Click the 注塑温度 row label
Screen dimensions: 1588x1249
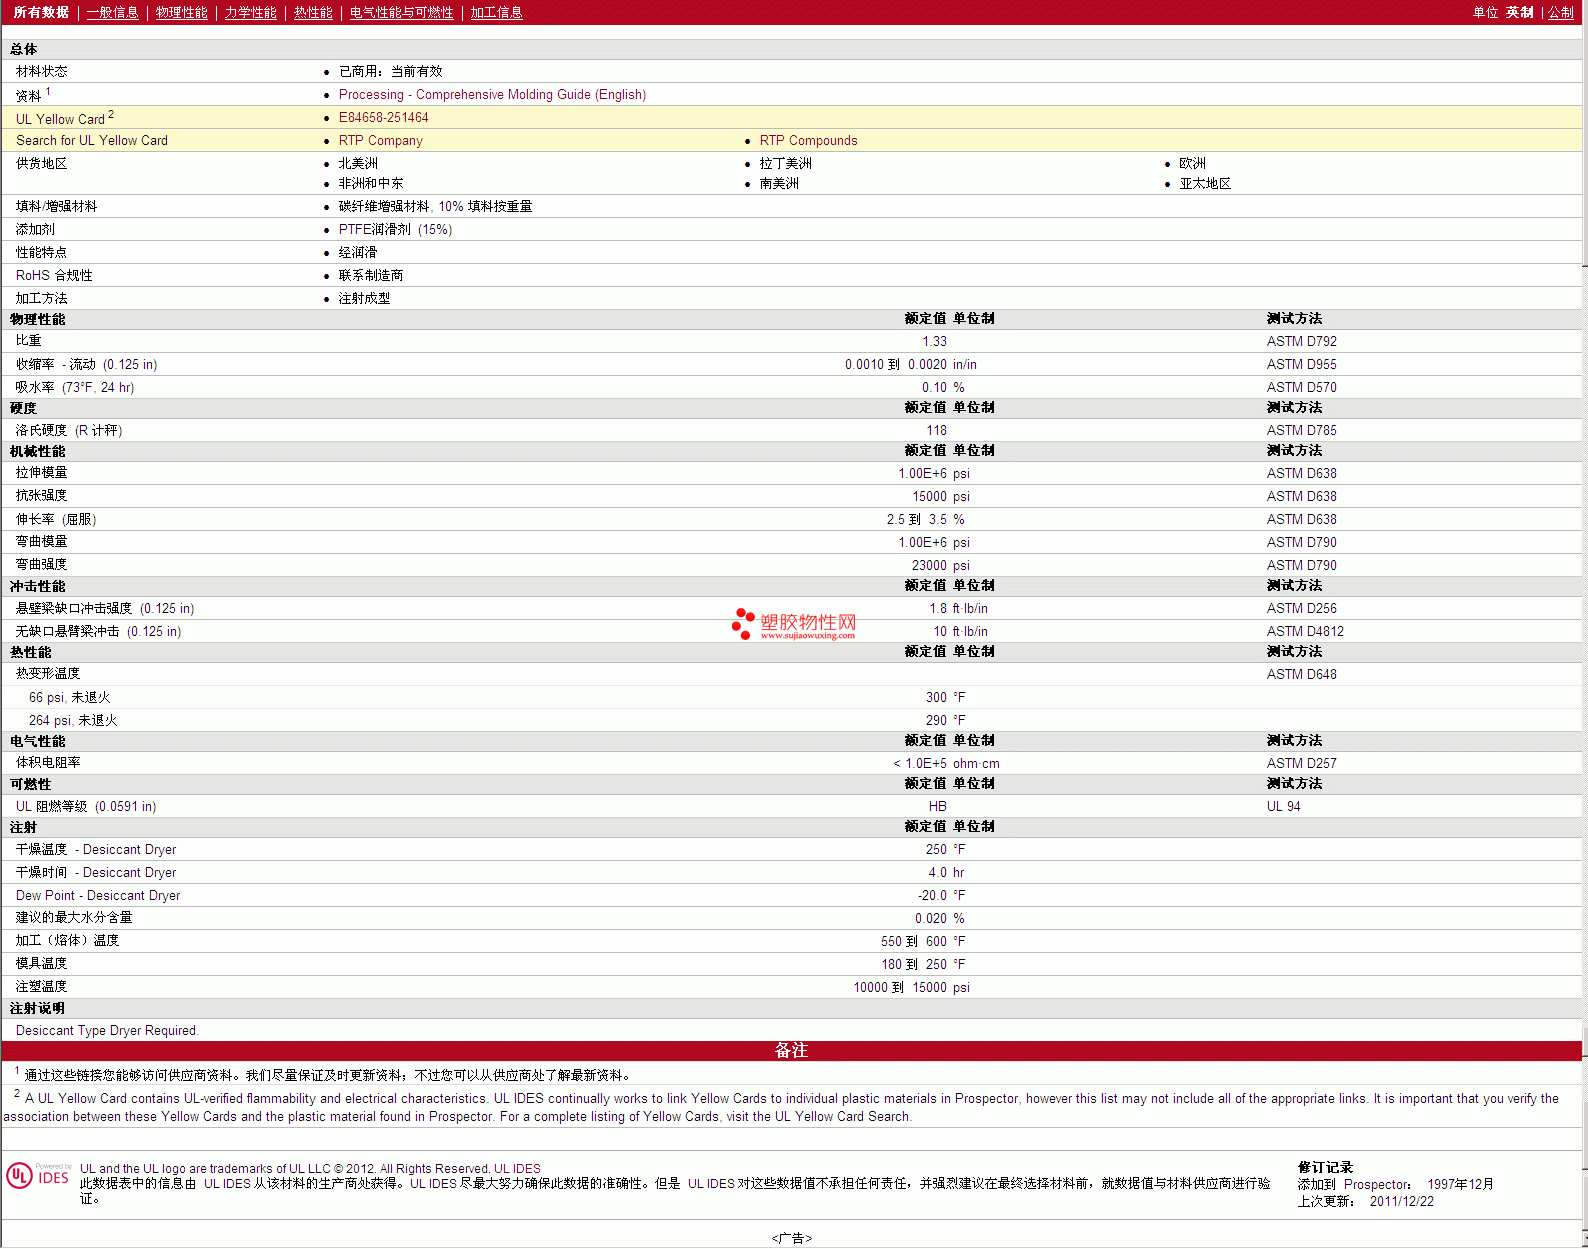(41, 986)
